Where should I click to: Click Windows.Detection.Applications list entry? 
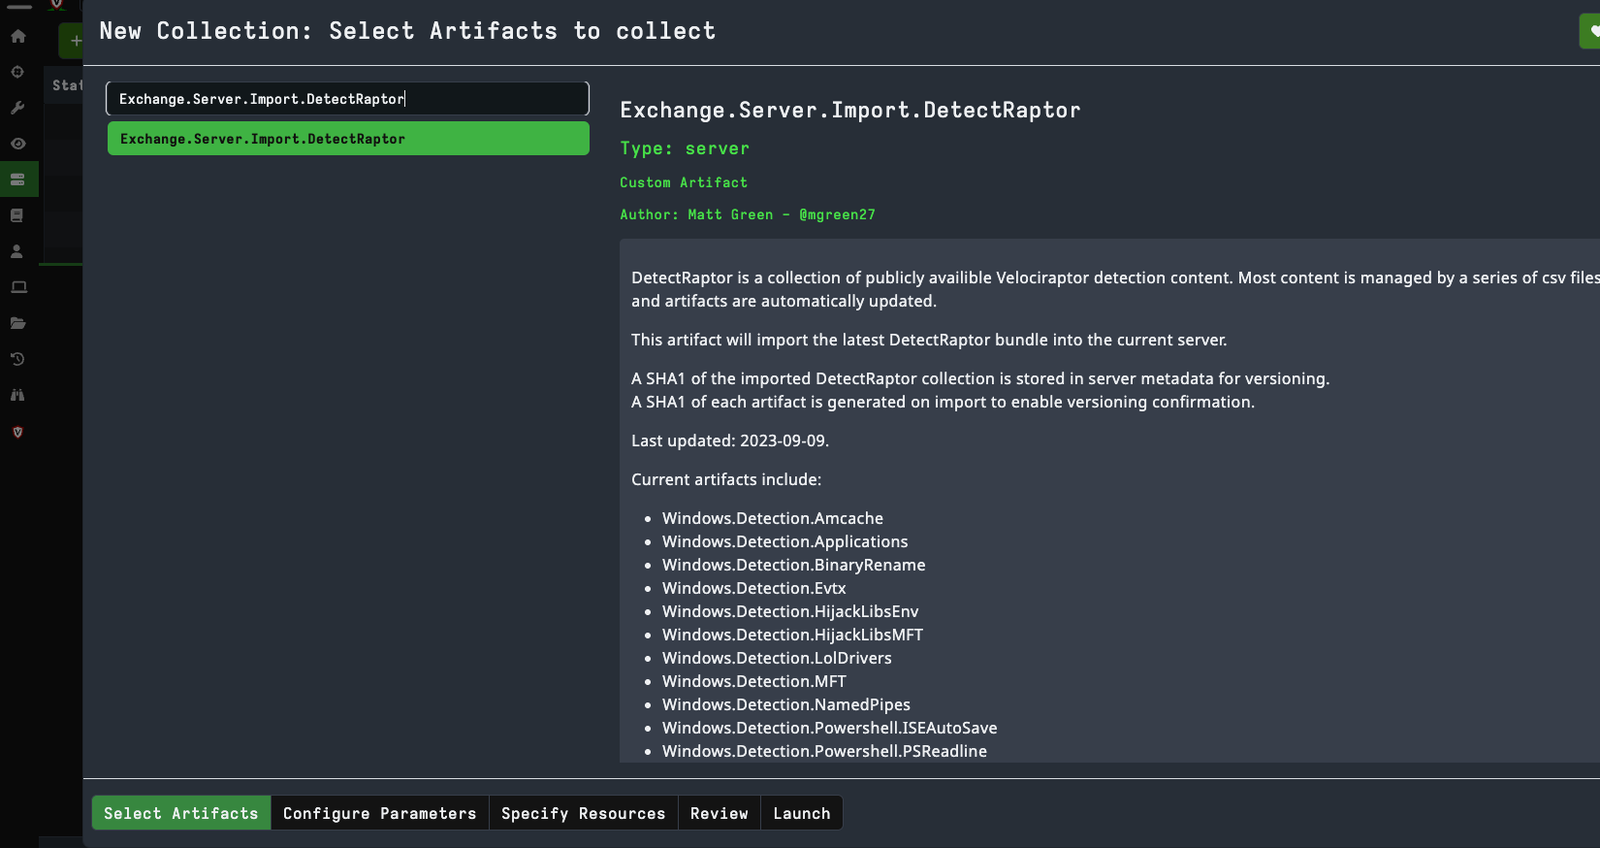click(x=785, y=542)
